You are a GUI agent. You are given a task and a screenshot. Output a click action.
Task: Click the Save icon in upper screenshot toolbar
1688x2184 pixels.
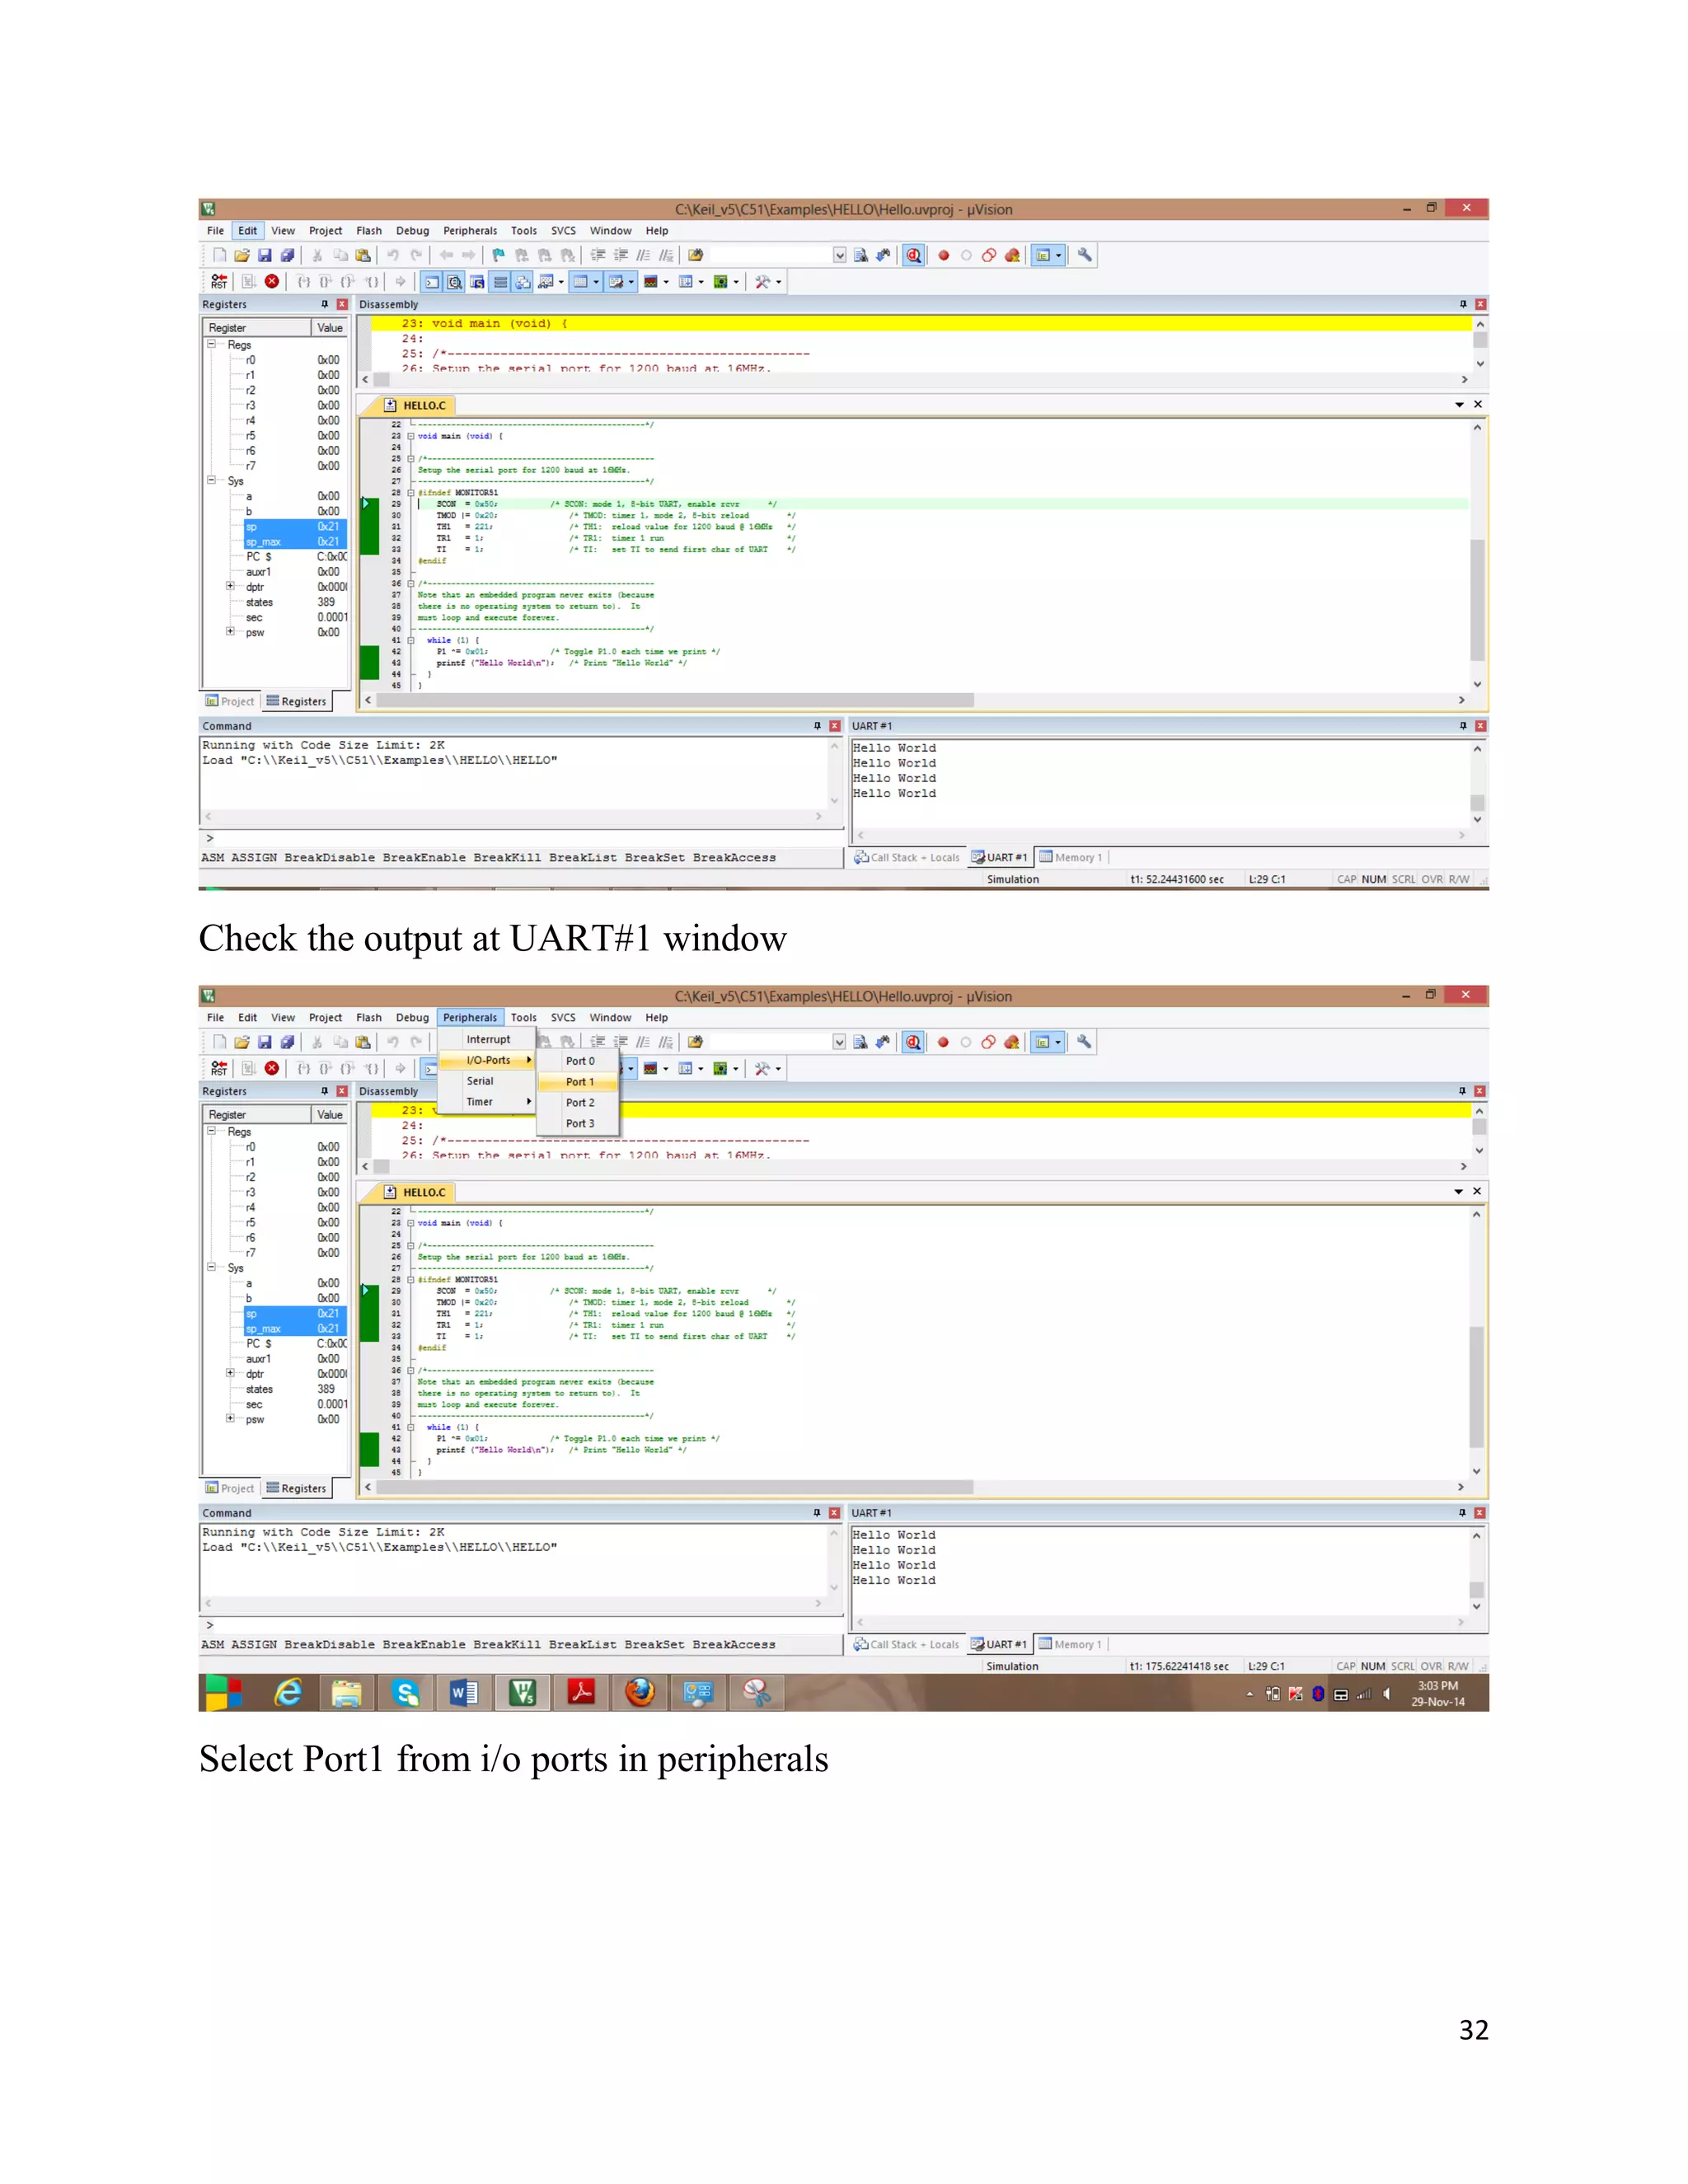click(264, 255)
